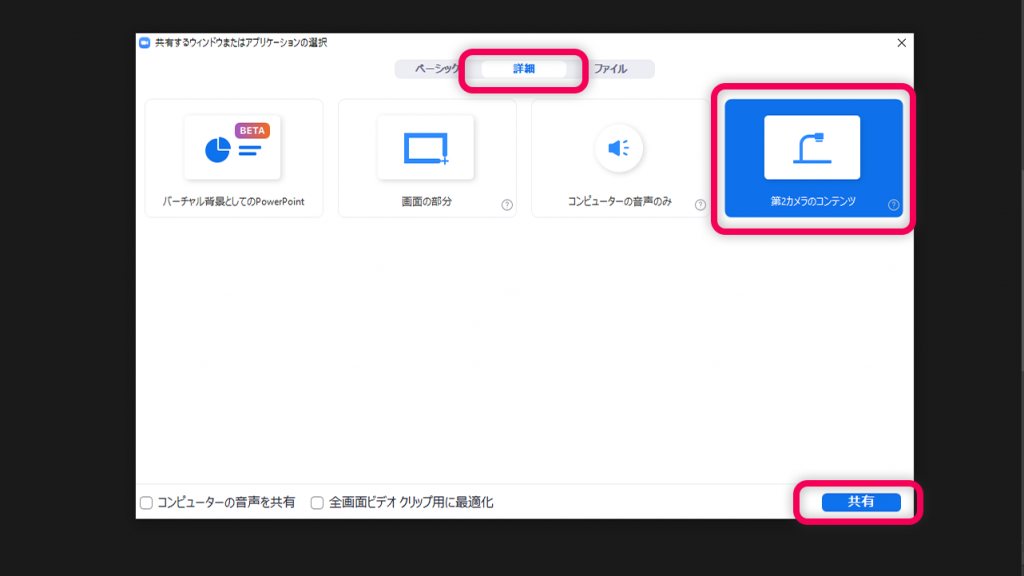Choose the 画面の部分 screen portion option

pos(427,158)
